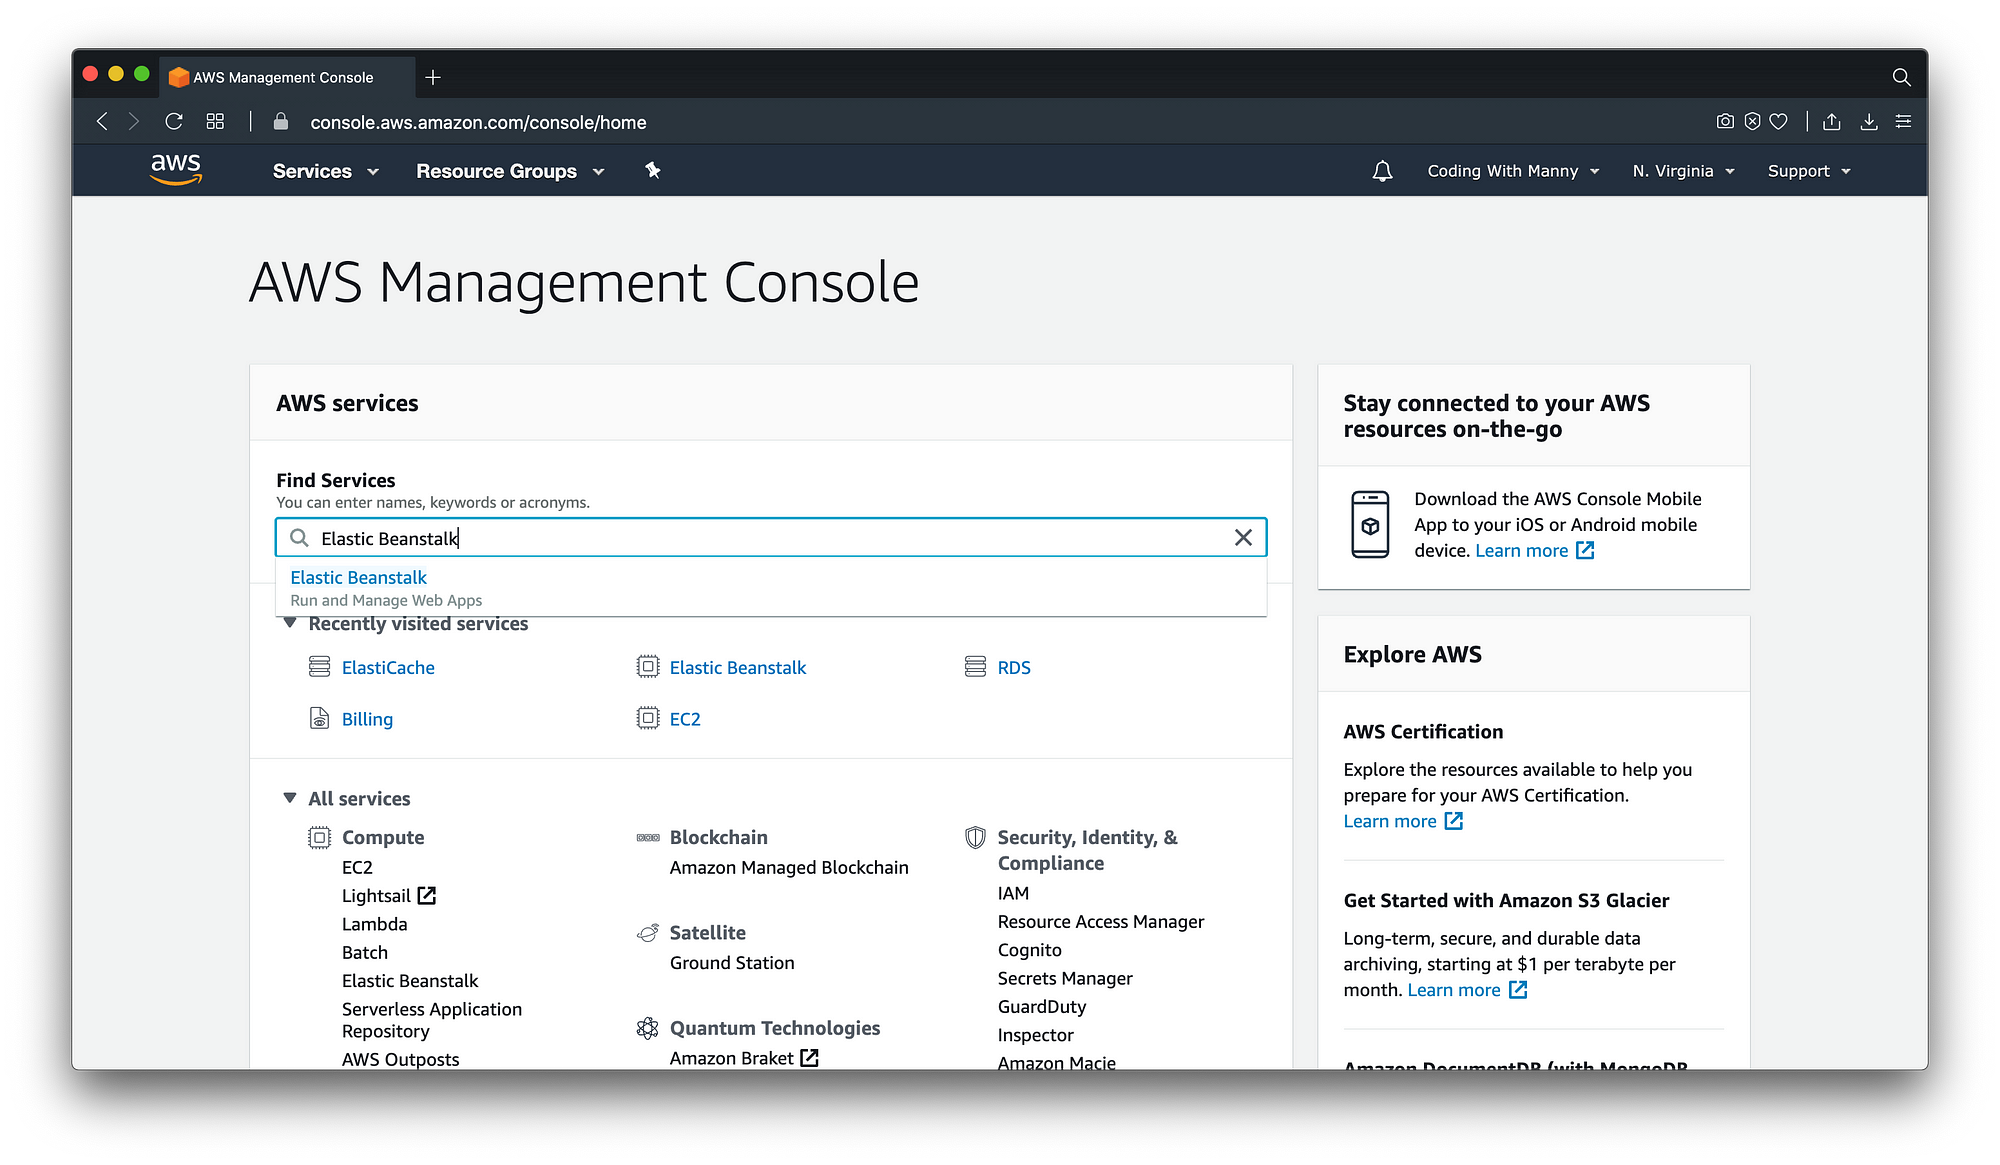2000x1165 pixels.
Task: Click the Coding With Manny account menu
Action: pyautogui.click(x=1512, y=171)
